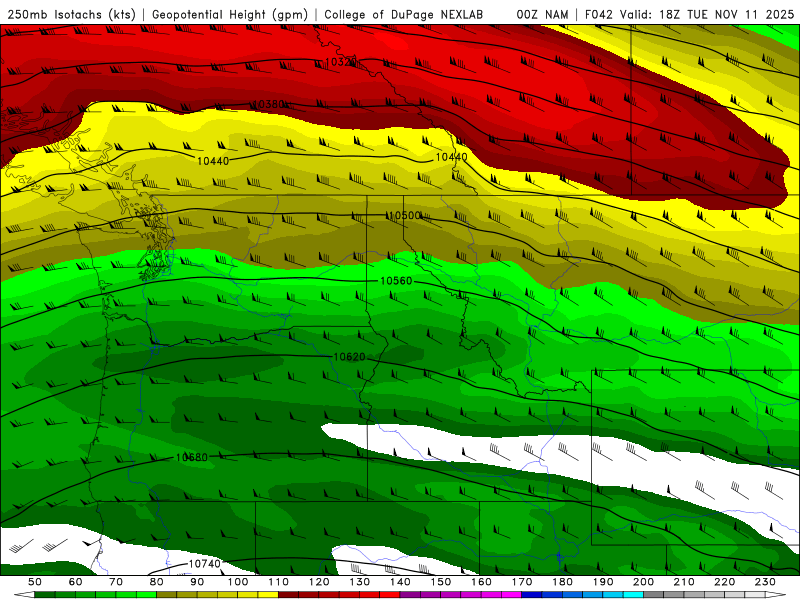Click the 50 knot scale label

pos(35,582)
